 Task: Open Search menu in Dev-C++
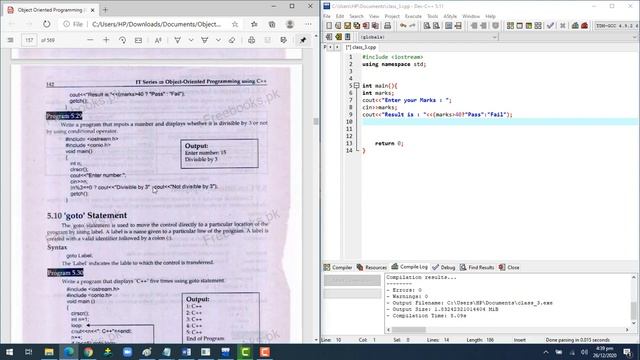[x=356, y=16]
